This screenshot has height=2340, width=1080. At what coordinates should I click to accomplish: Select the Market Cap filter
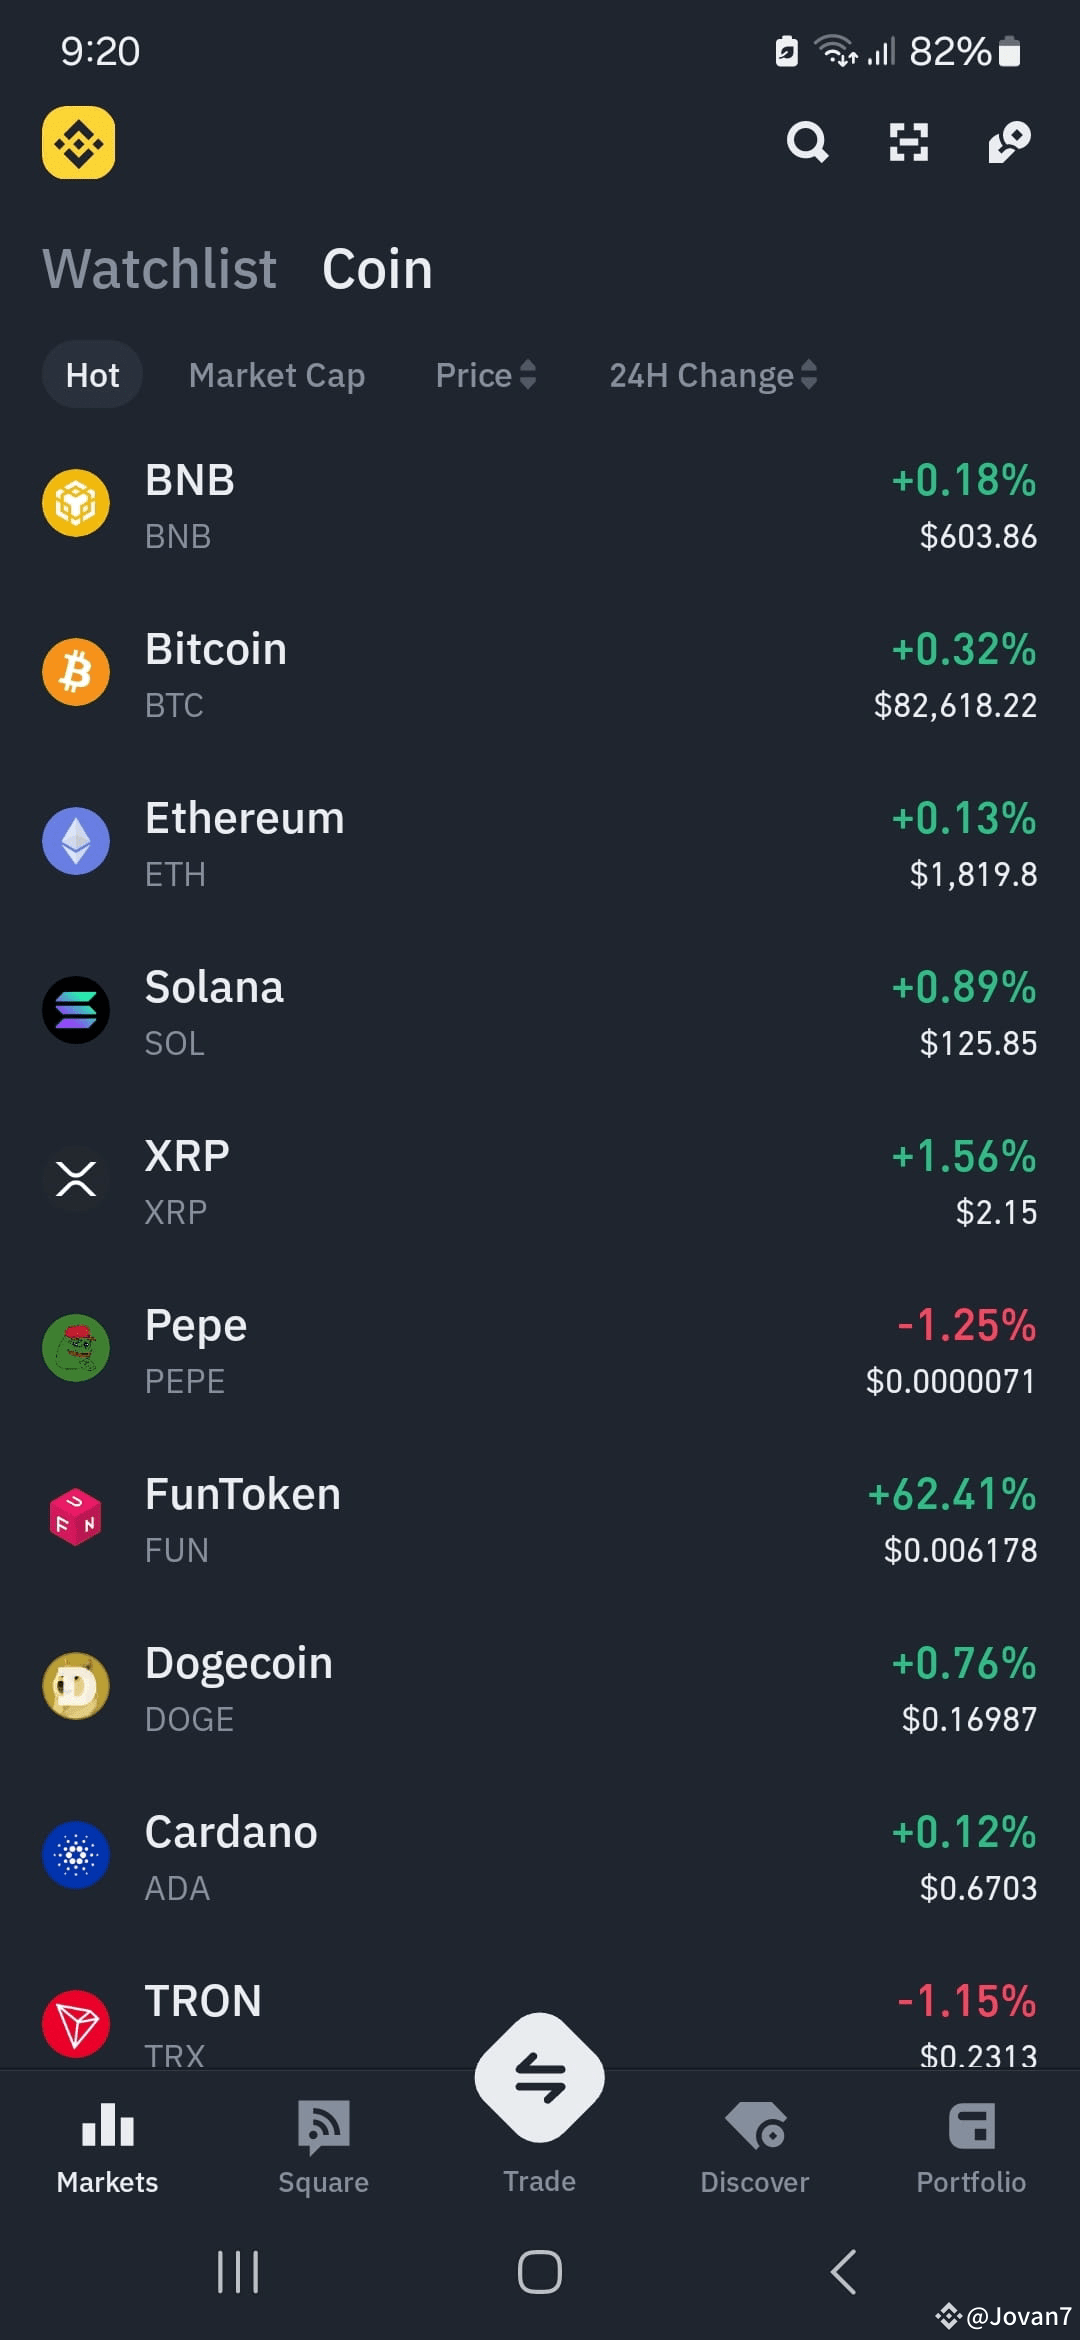pos(277,375)
